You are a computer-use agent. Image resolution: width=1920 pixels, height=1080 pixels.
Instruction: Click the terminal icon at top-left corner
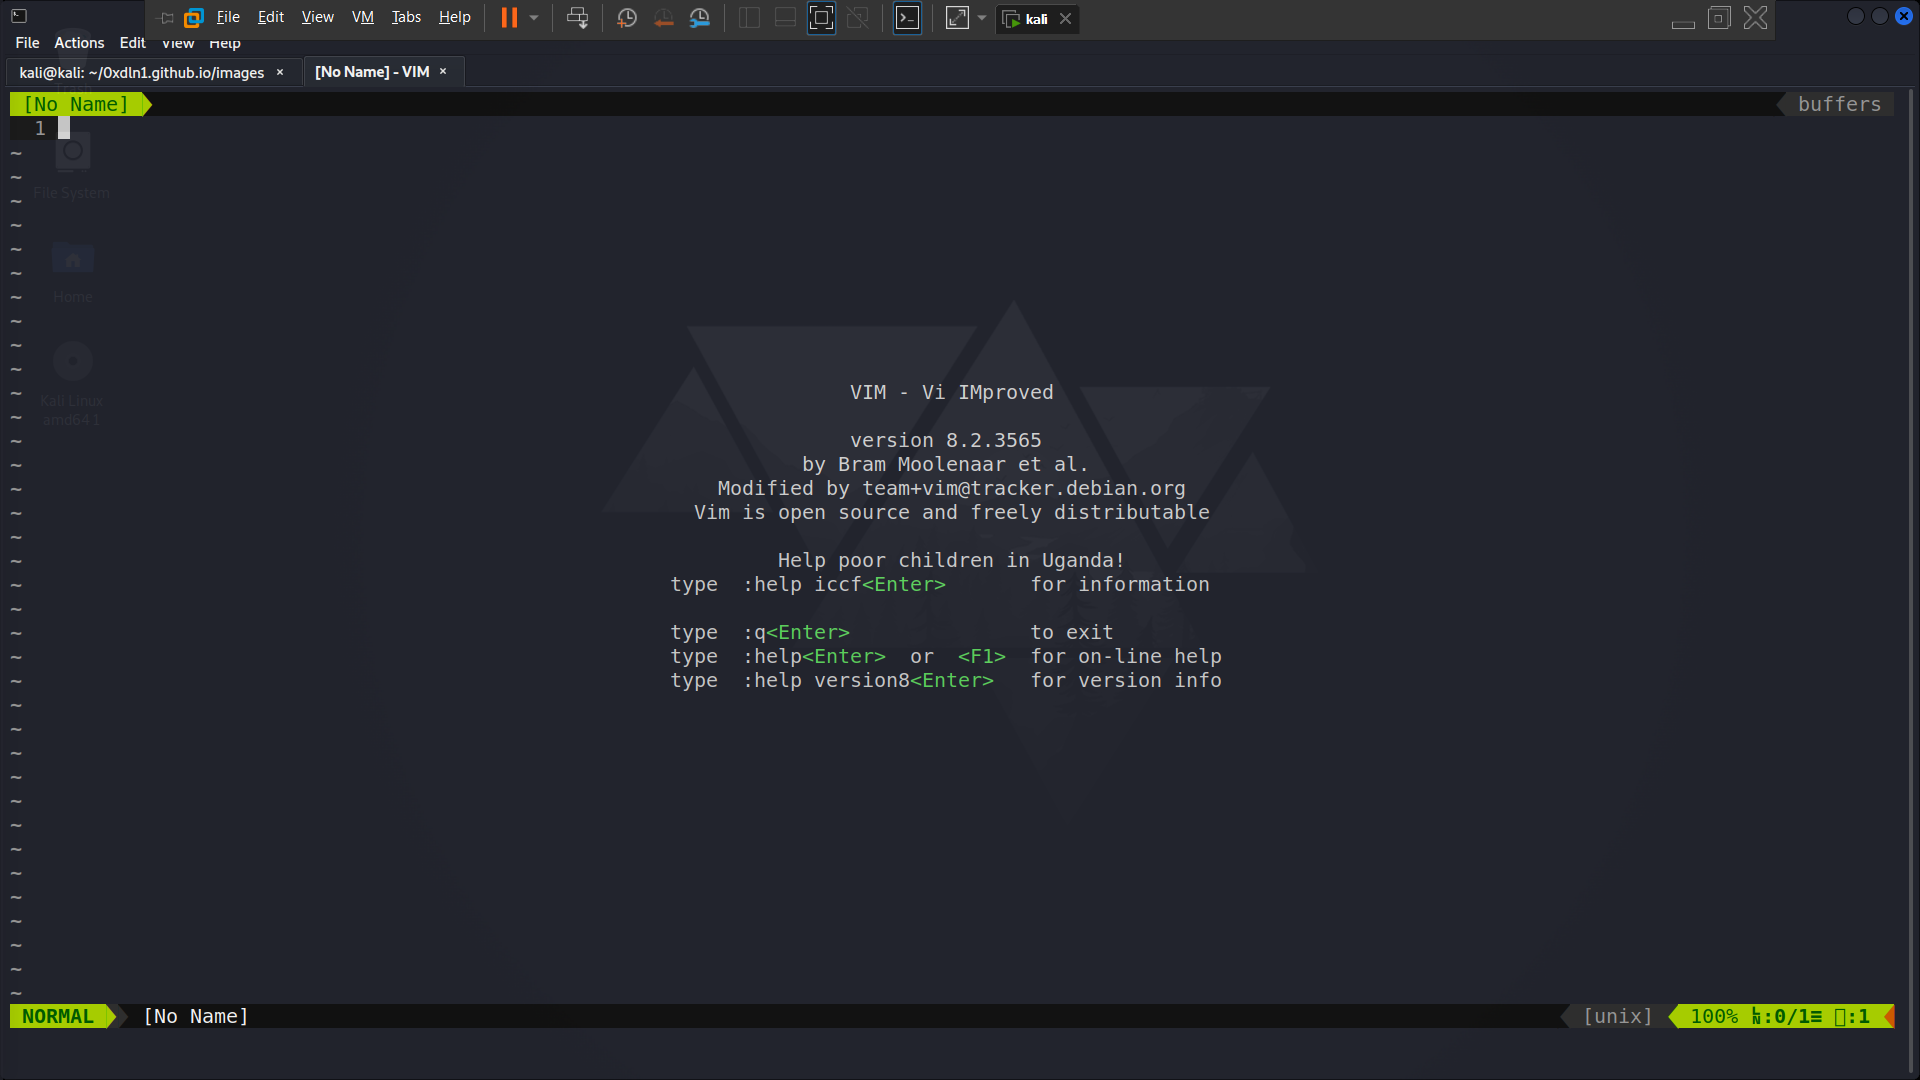19,16
